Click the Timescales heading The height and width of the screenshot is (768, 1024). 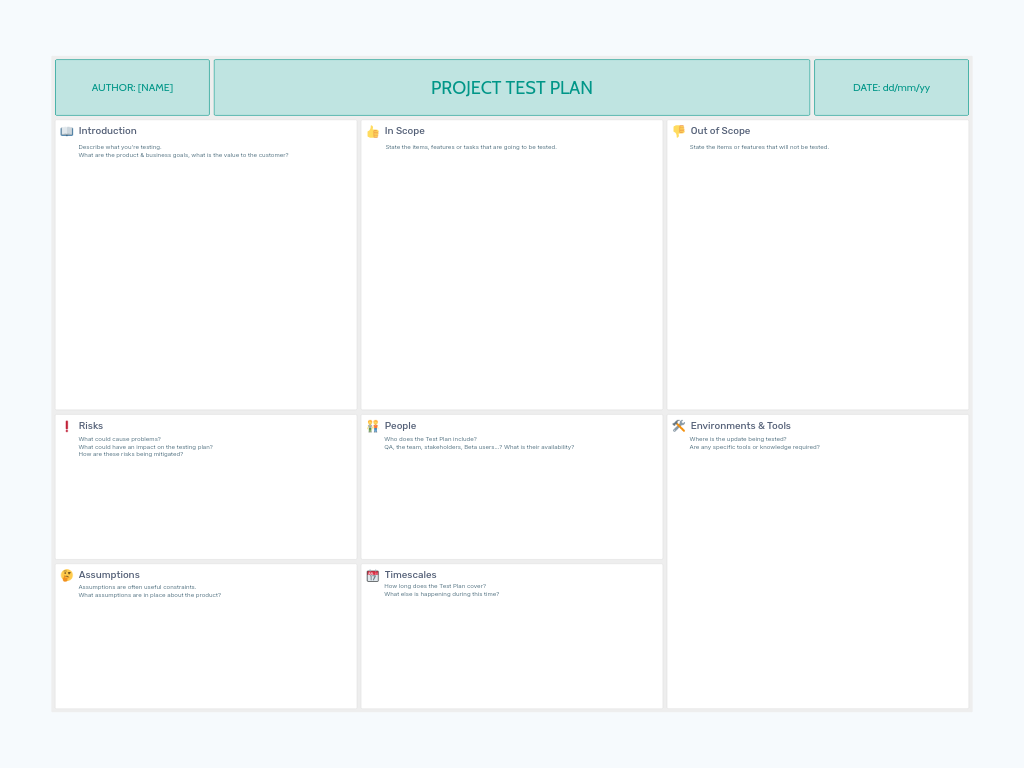pyautogui.click(x=411, y=575)
